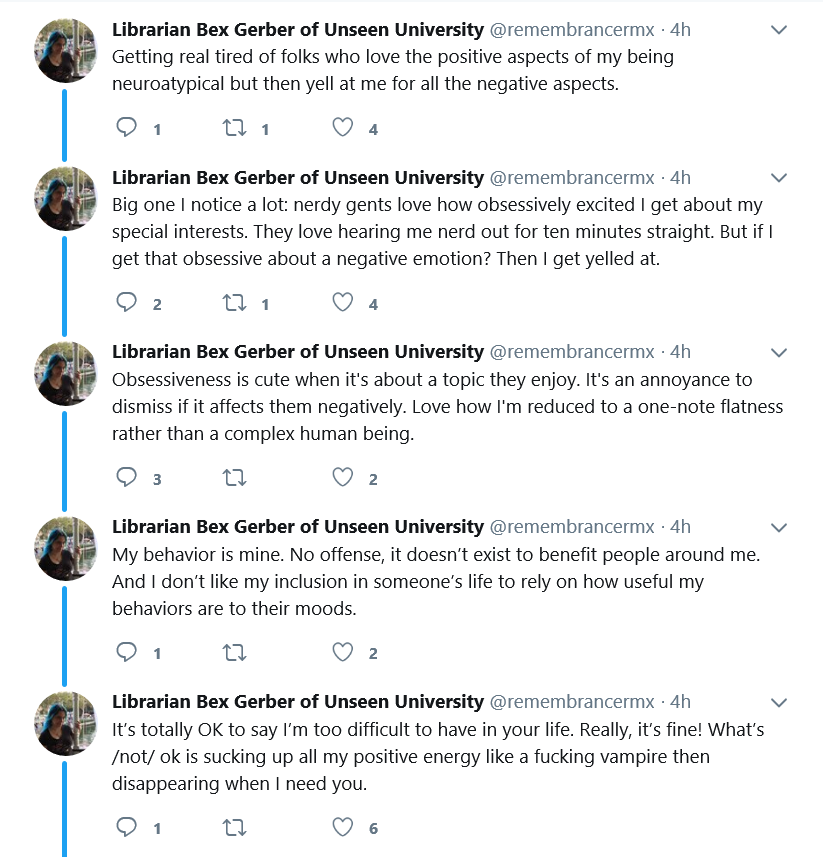Like the 'Getting real tired of folks' tweet
Image resolution: width=823 pixels, height=857 pixels.
pos(343,127)
